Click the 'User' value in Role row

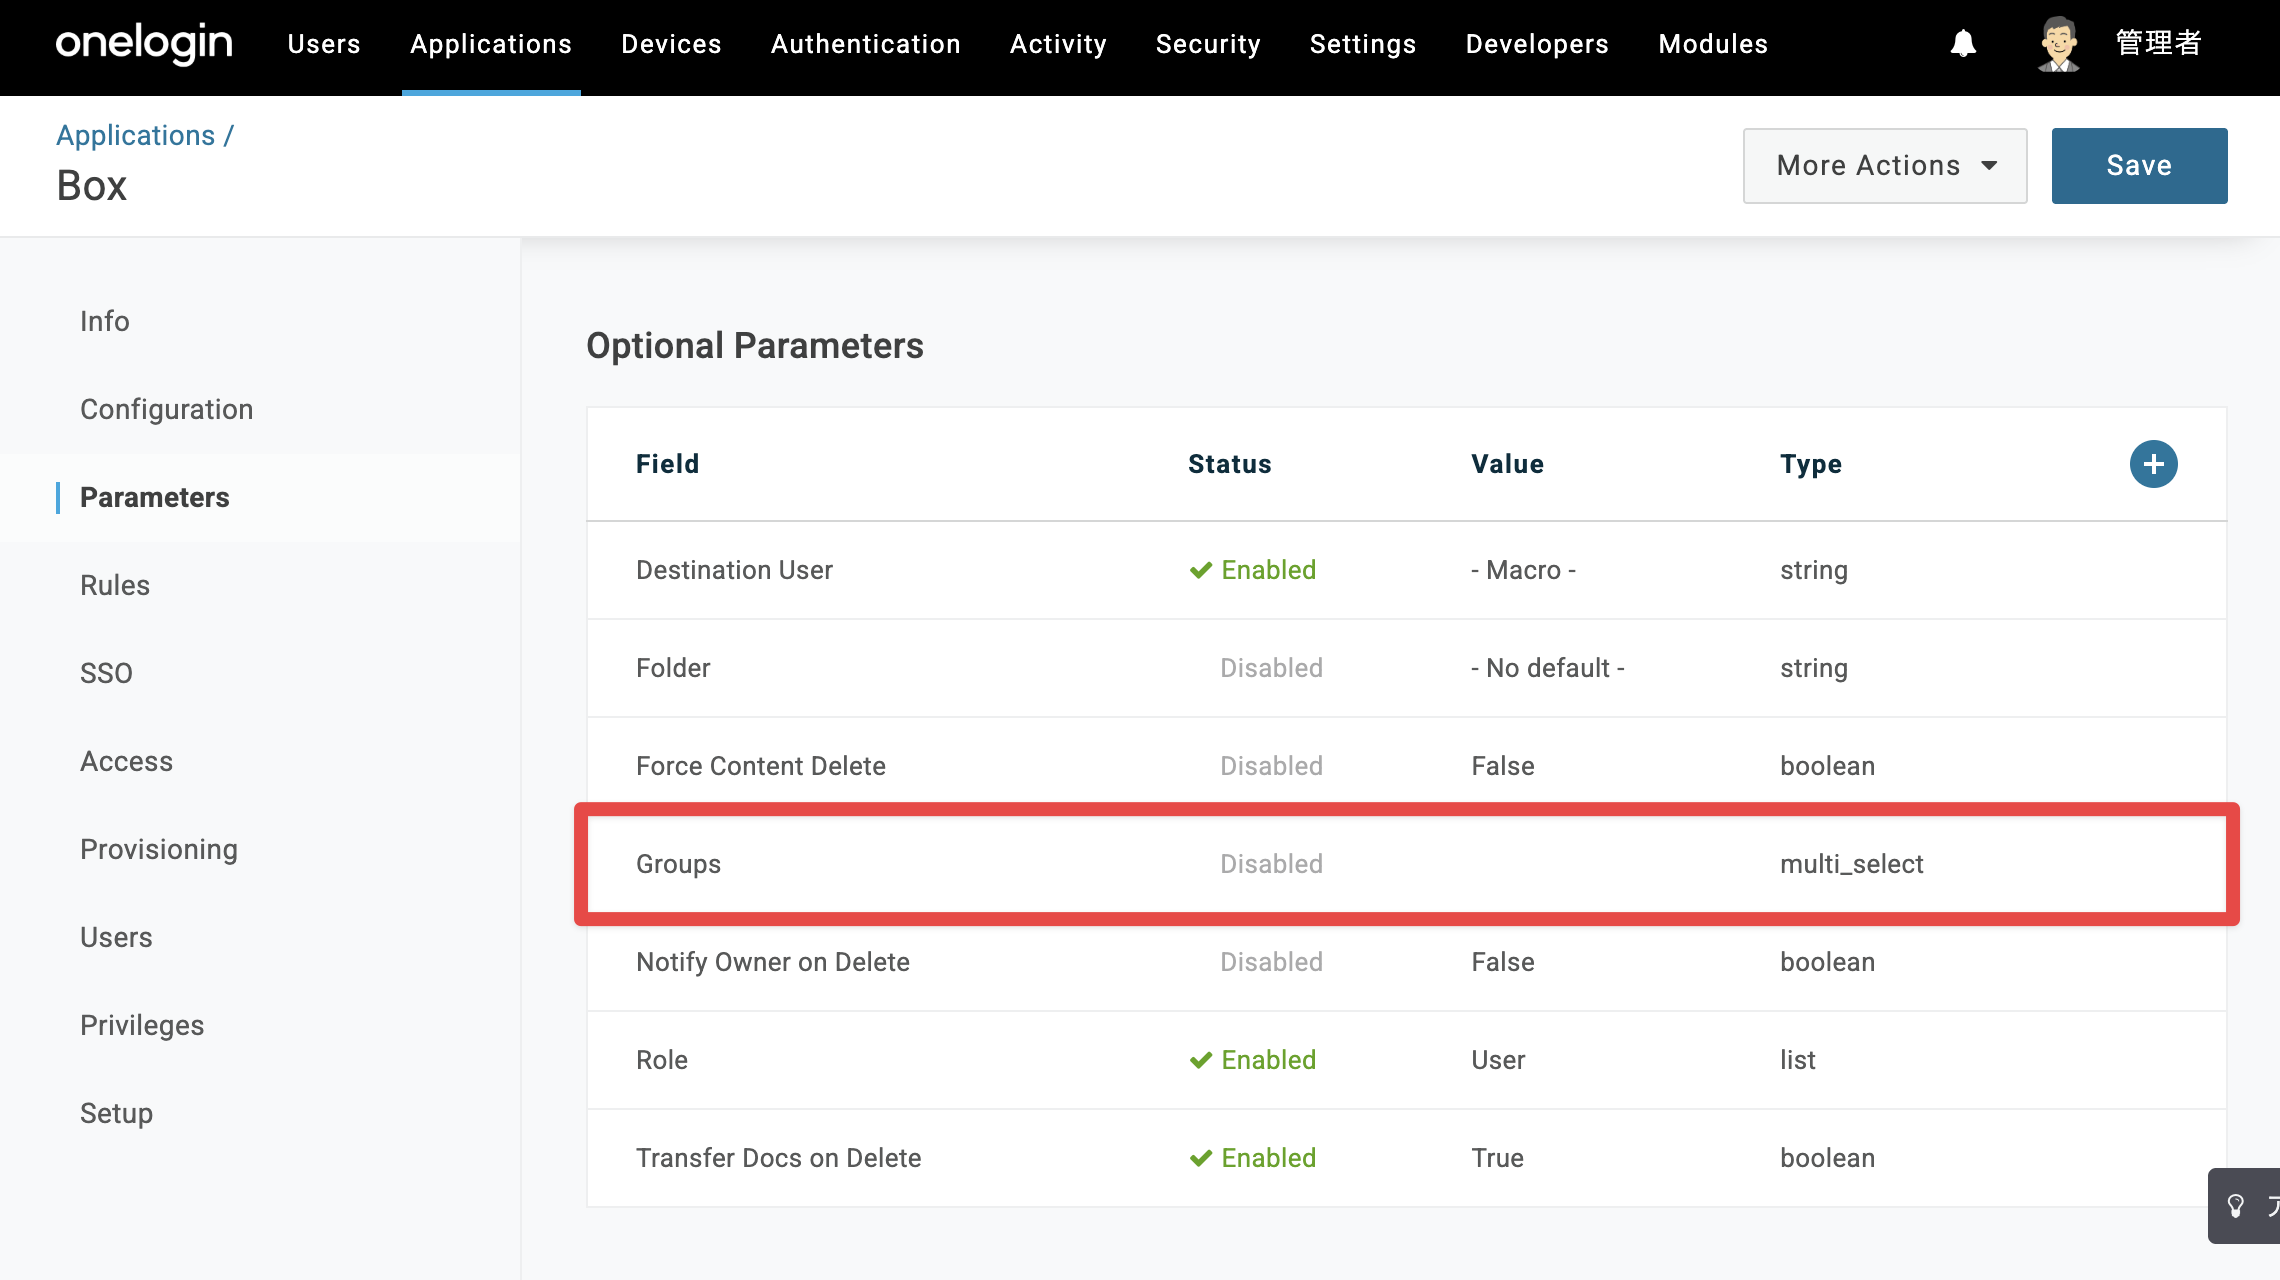pos(1498,1060)
